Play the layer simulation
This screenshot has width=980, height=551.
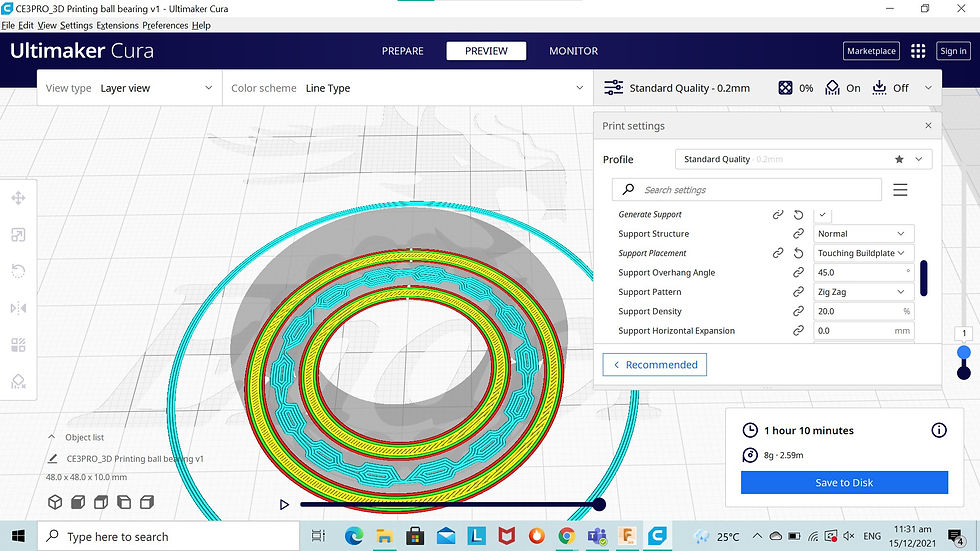[x=284, y=504]
